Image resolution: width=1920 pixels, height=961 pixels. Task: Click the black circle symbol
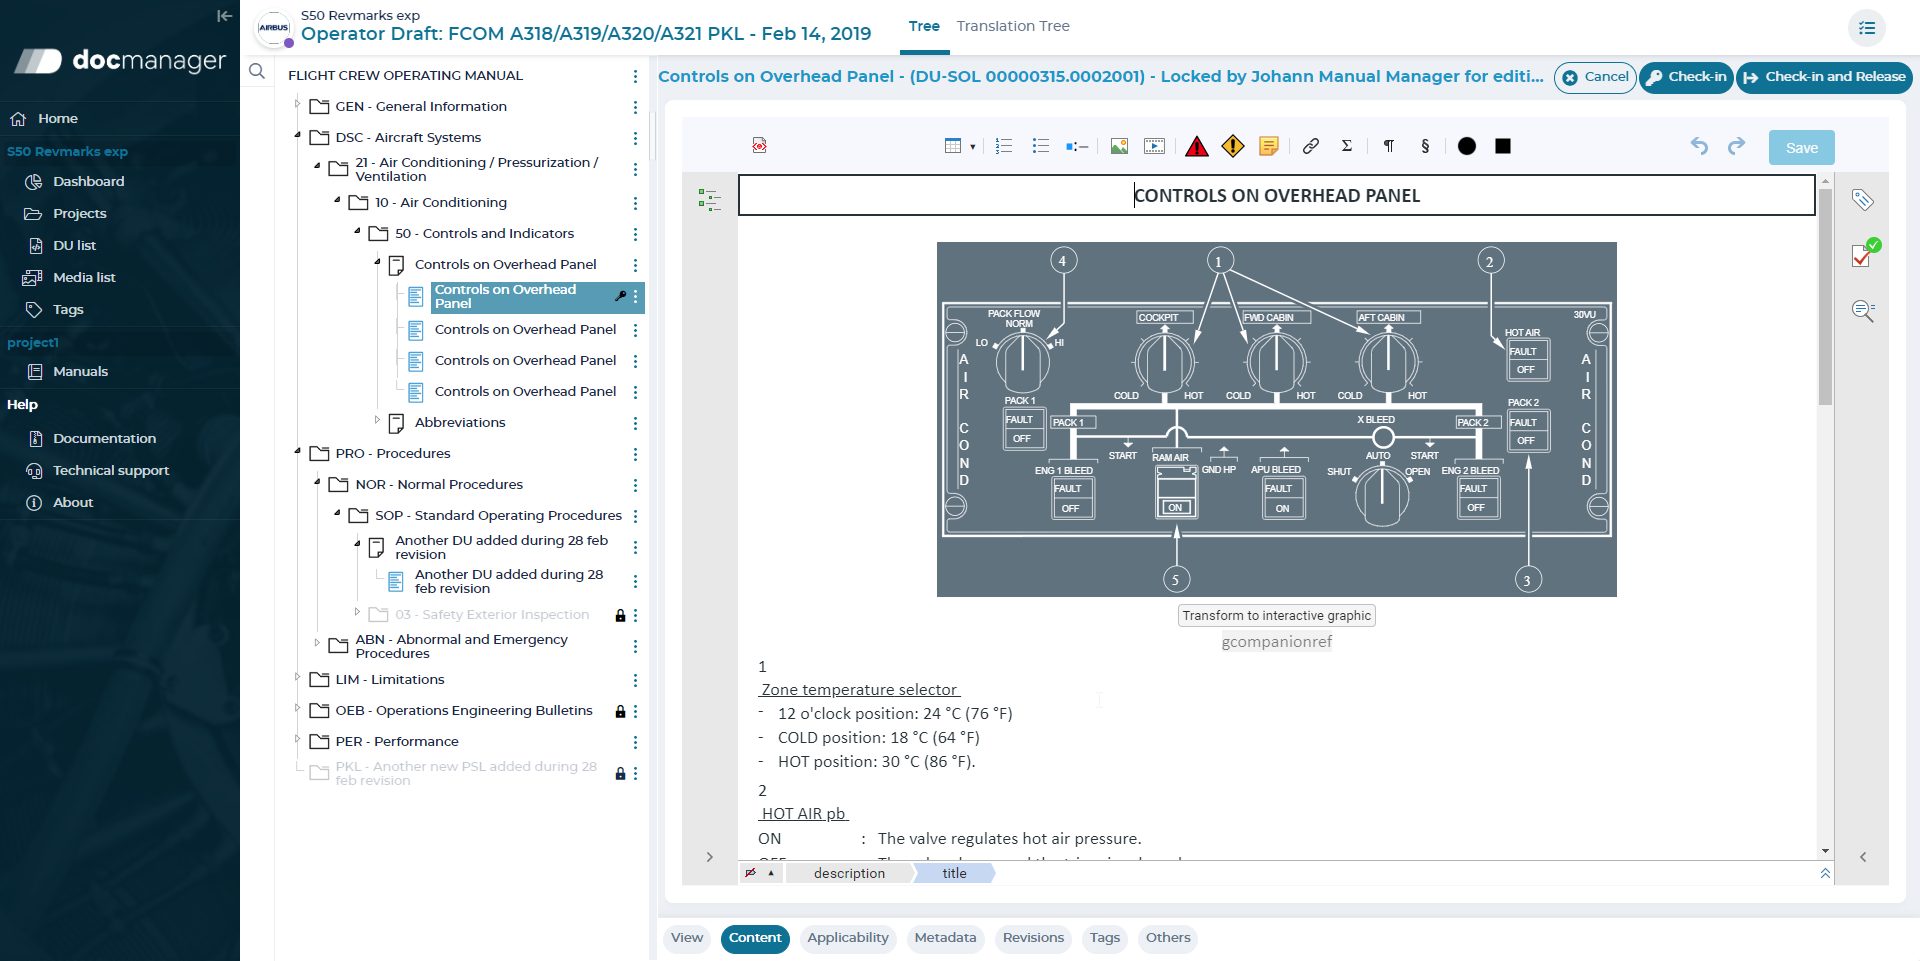(x=1467, y=146)
